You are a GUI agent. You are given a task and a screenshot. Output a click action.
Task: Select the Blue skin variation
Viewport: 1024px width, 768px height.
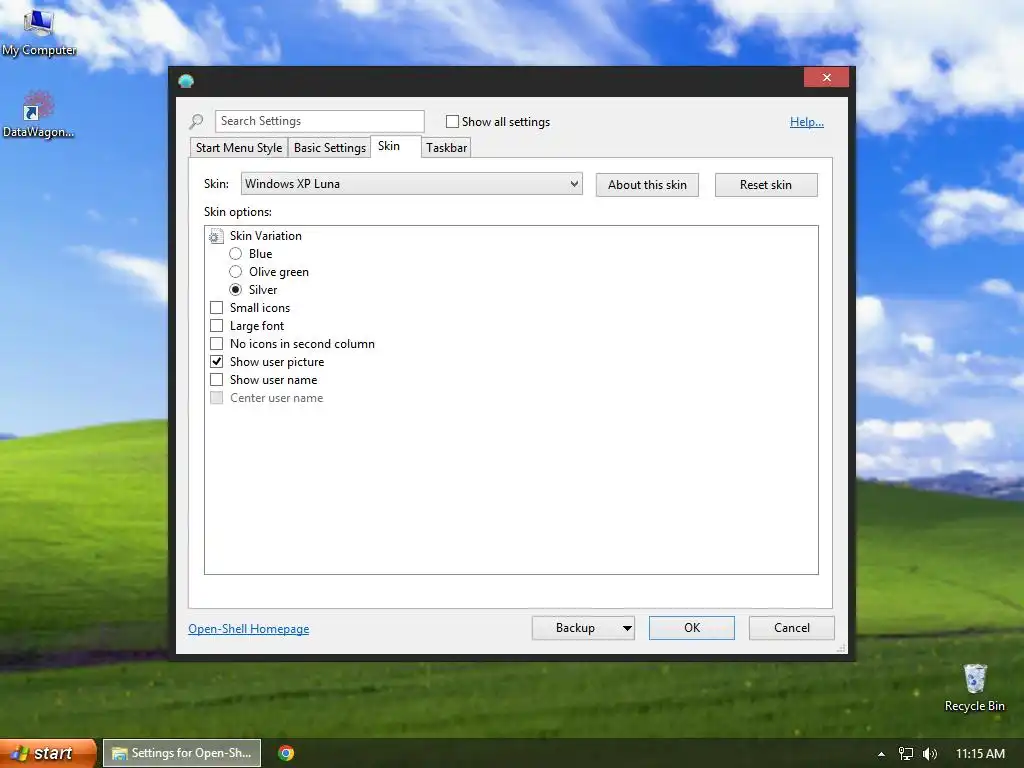(236, 254)
